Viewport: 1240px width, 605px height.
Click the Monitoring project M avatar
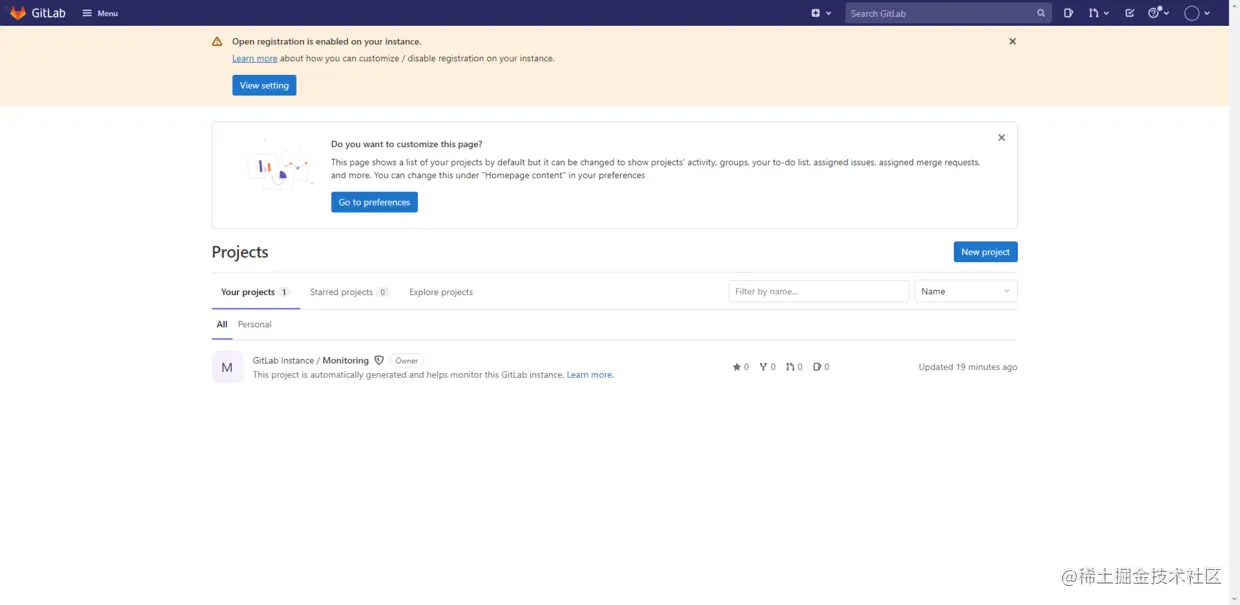[227, 367]
